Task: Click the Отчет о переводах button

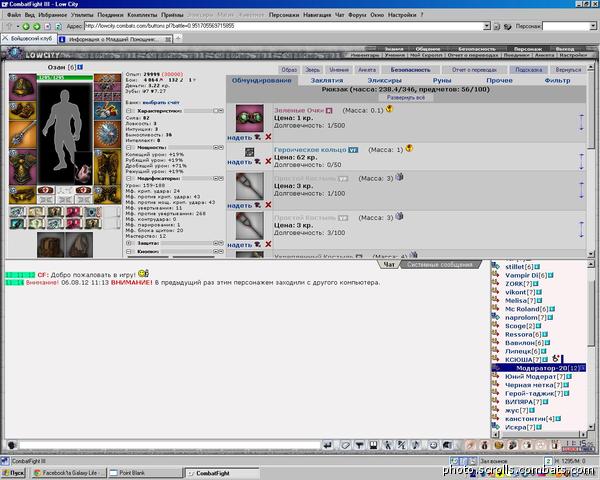Action: (x=474, y=70)
